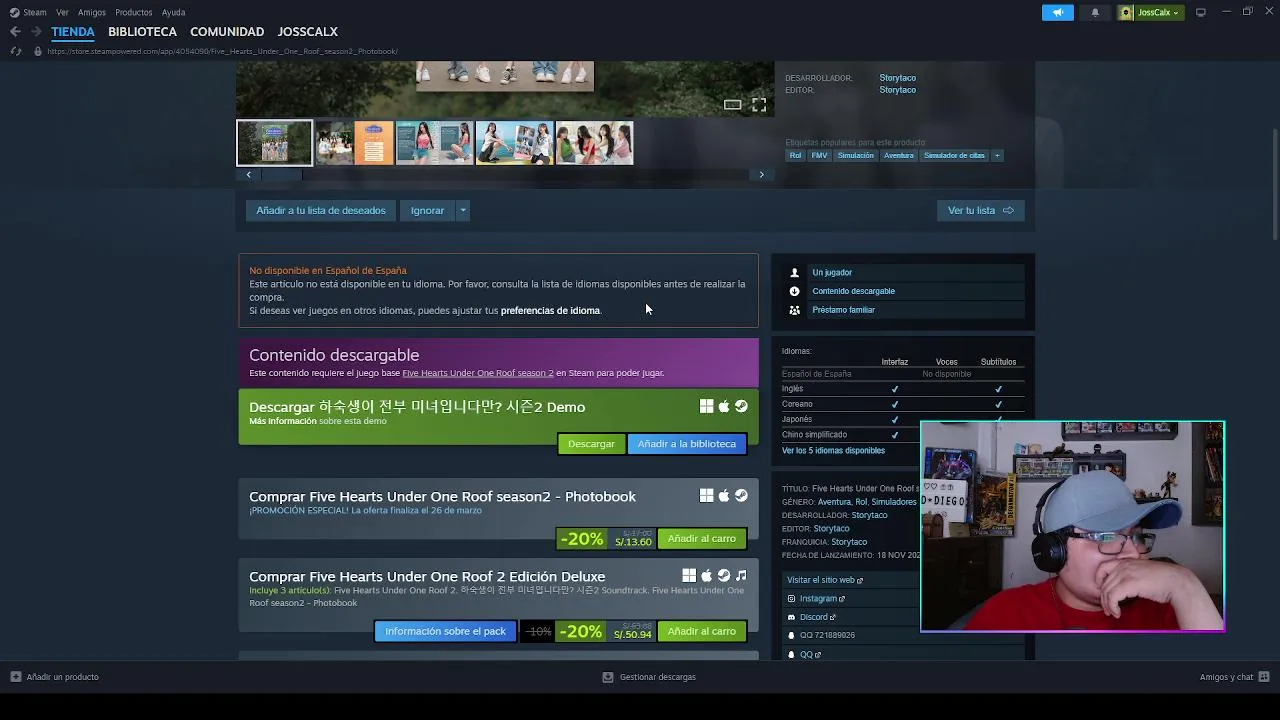The image size is (1280, 720).
Task: Click the arrow icon on Ver tu lista
Action: point(1008,210)
